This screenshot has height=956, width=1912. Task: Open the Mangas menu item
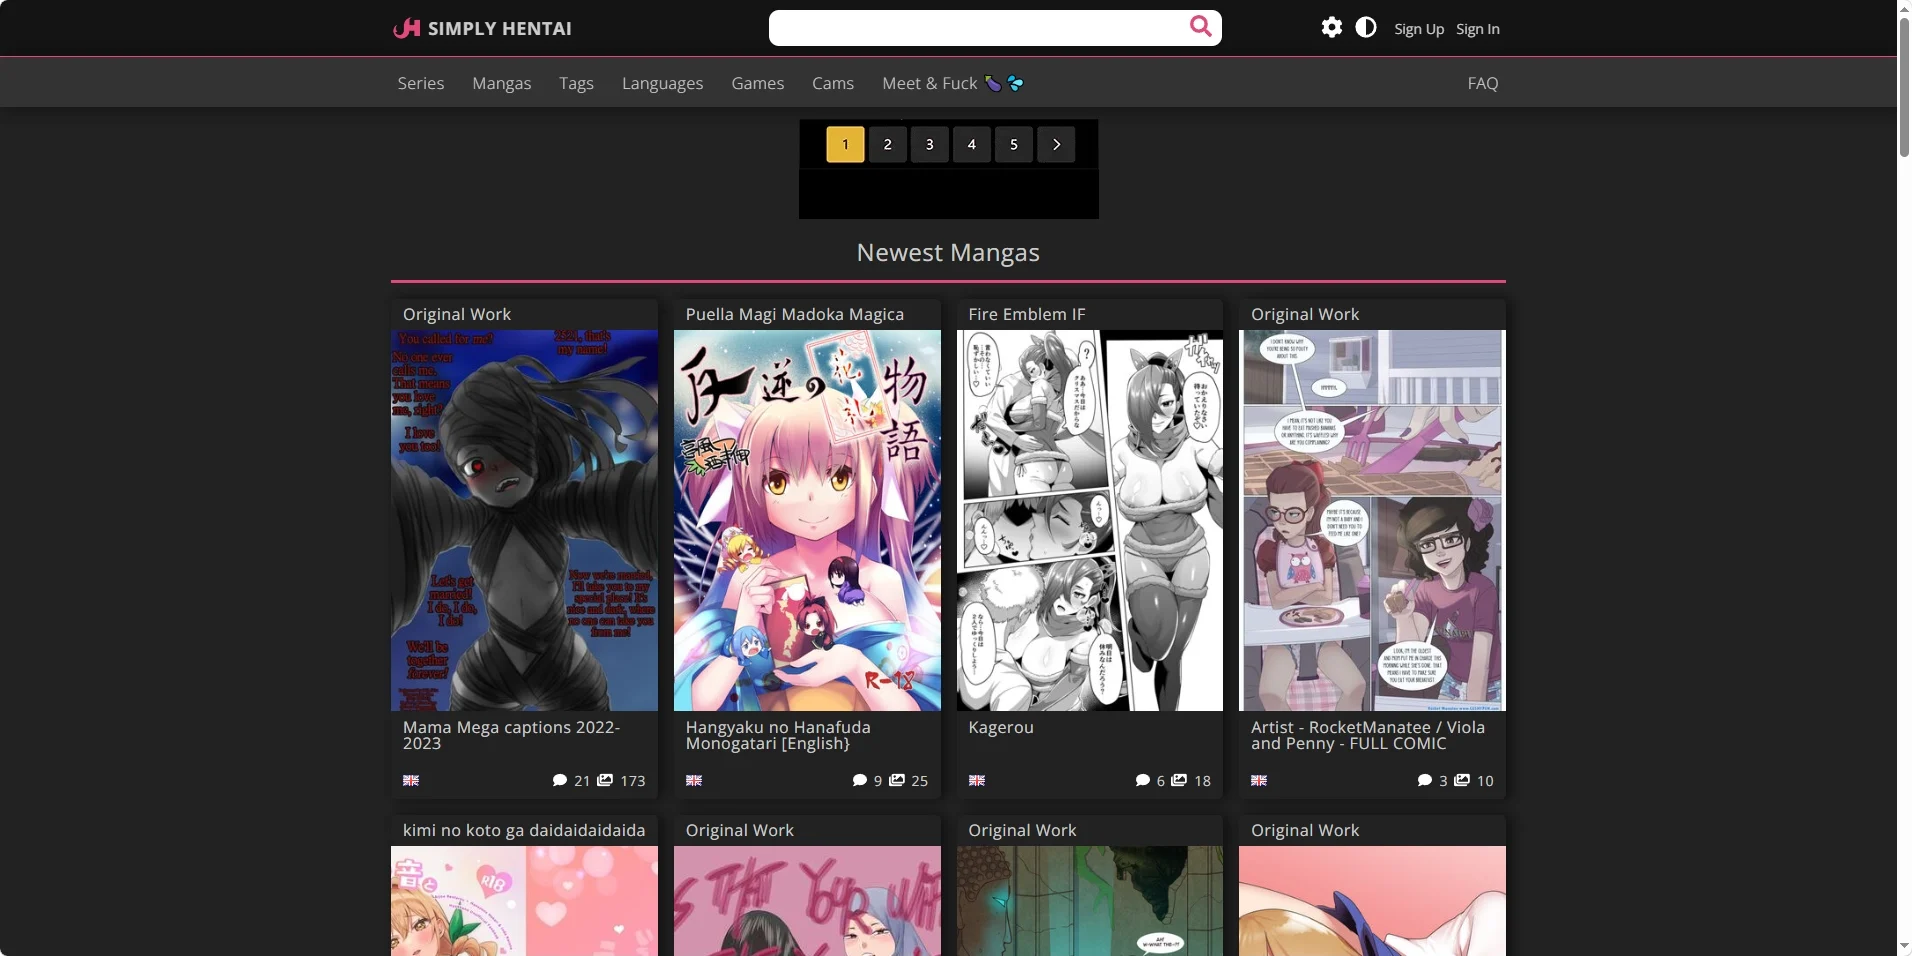(x=502, y=83)
